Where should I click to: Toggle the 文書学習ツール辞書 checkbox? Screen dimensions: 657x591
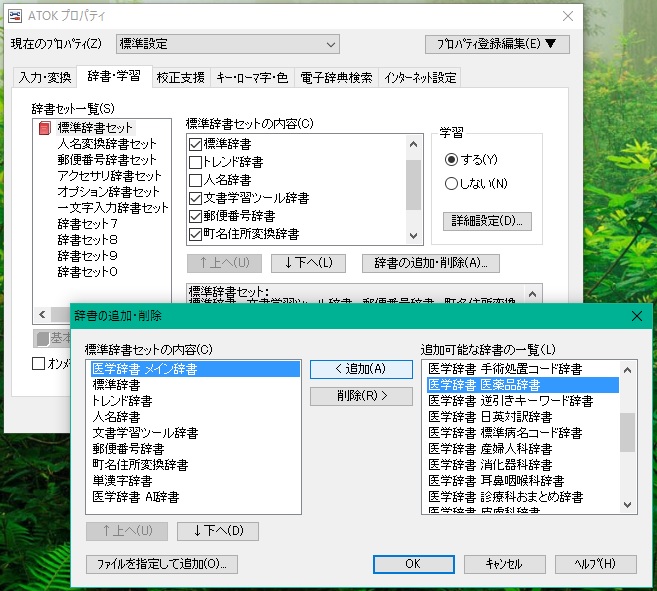click(x=195, y=198)
